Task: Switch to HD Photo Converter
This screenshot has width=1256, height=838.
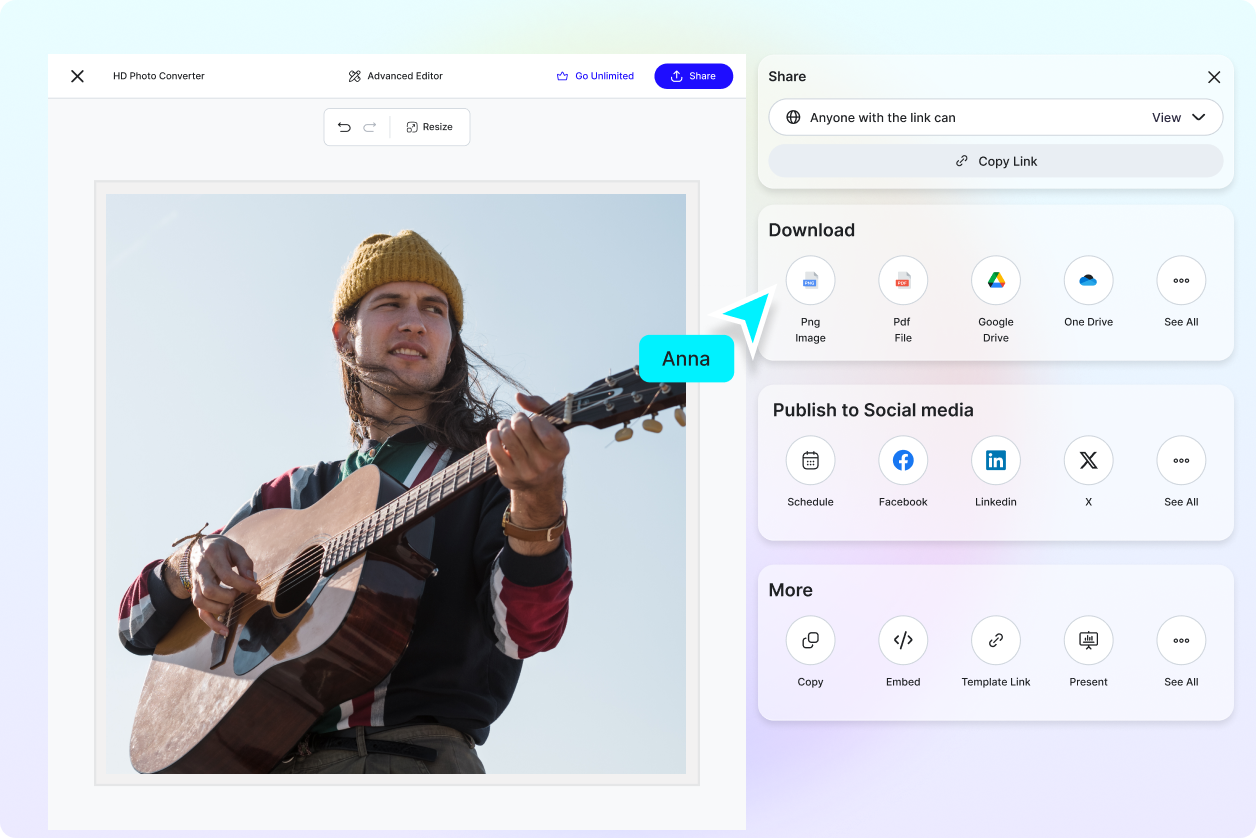Action: (159, 75)
